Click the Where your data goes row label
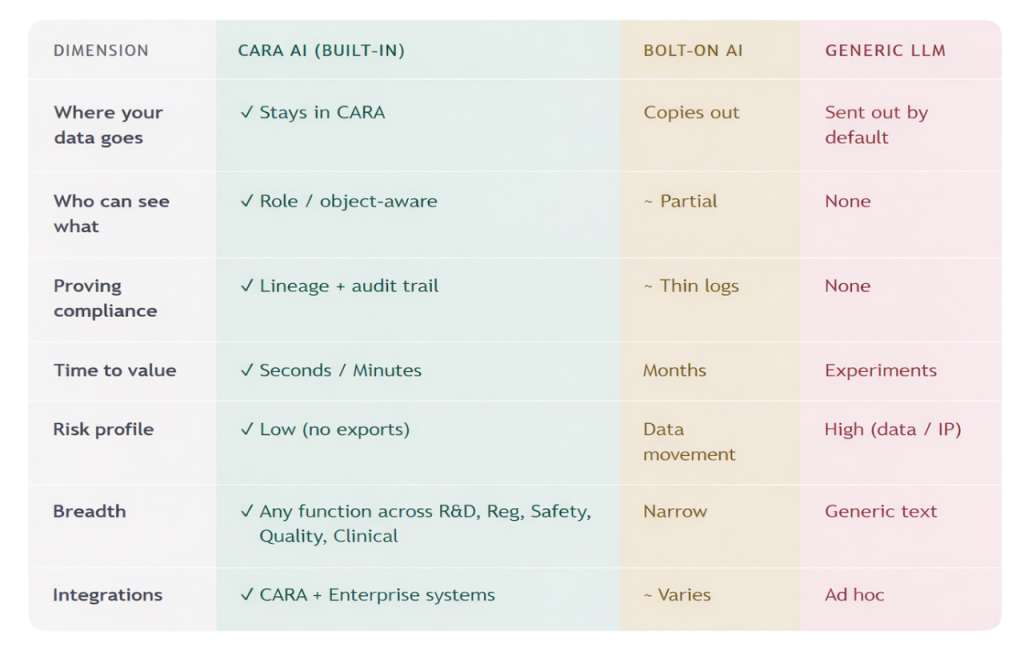Screen dimensions: 1024x656 tap(108, 125)
